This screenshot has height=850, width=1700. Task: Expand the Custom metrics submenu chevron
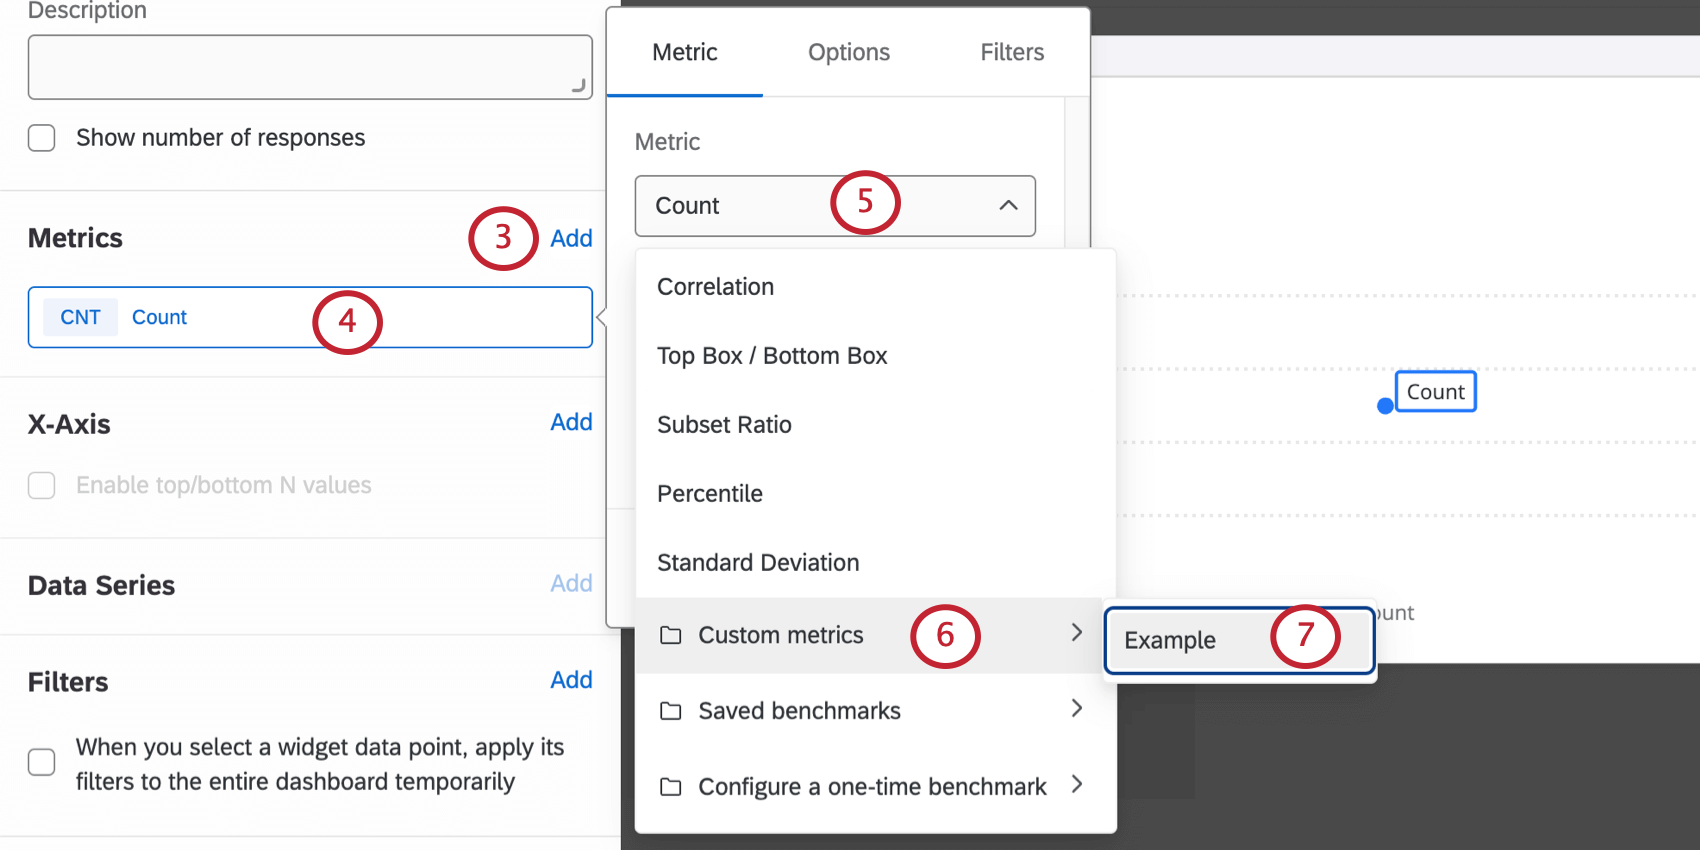[x=1077, y=632]
